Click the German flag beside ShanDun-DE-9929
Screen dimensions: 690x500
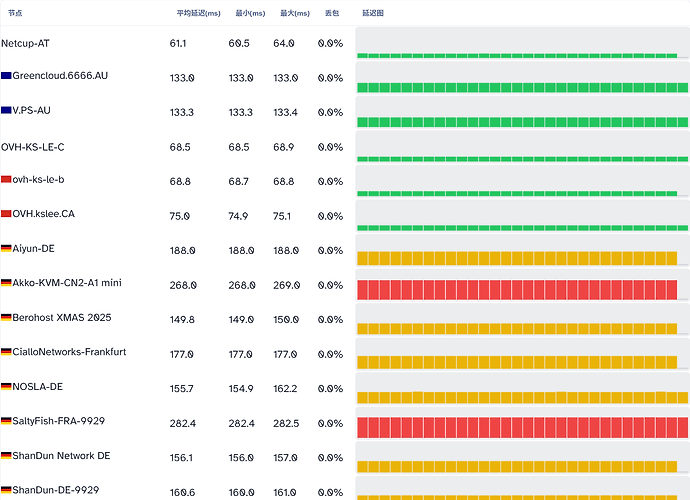pyautogui.click(x=6, y=490)
